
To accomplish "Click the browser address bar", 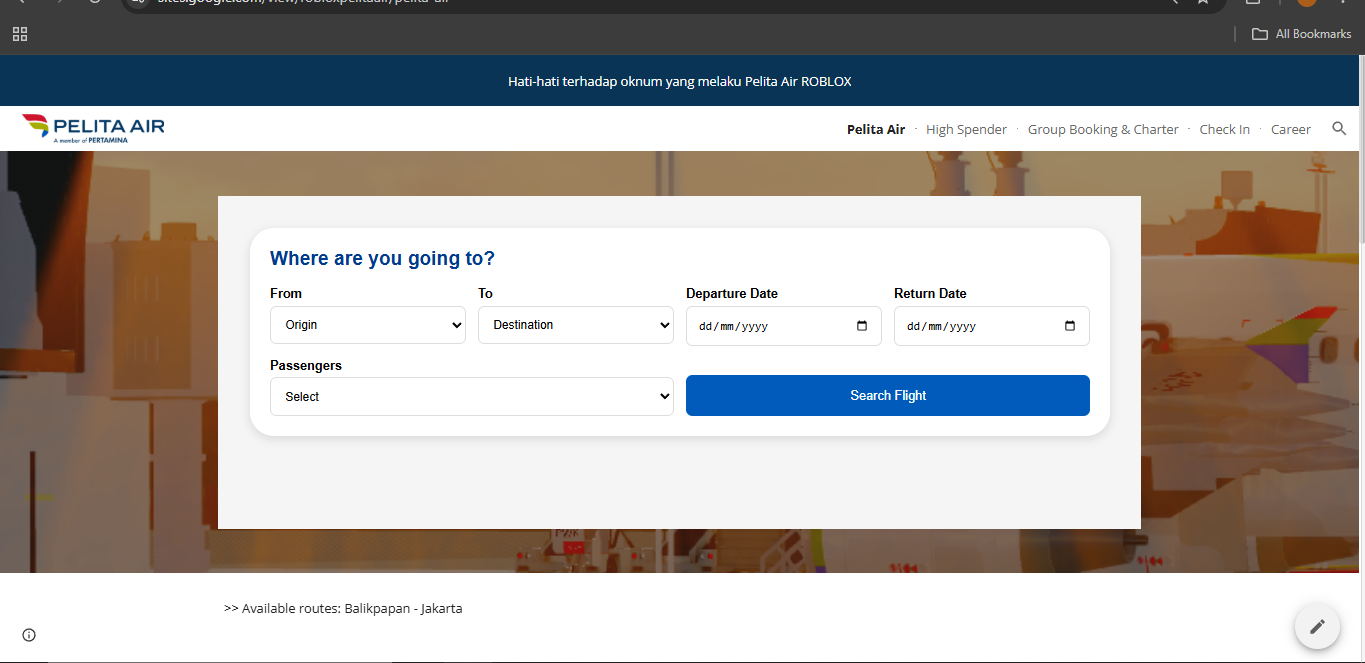I will point(674,3).
